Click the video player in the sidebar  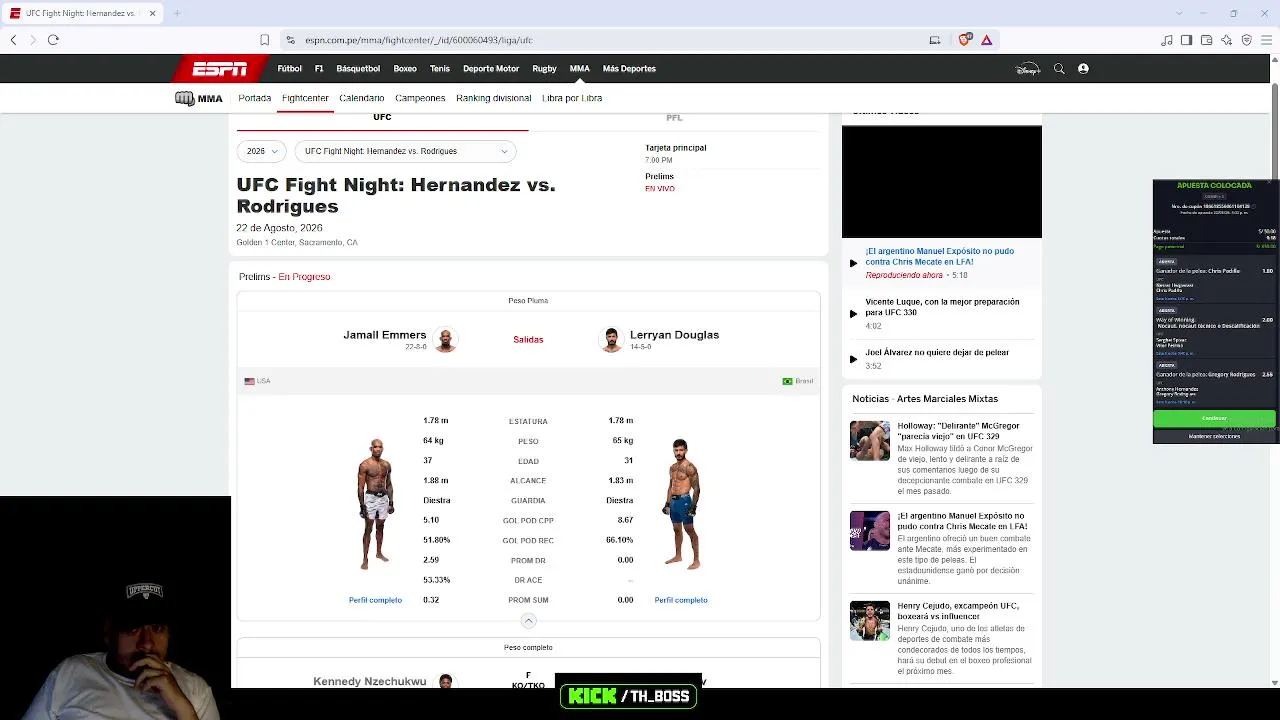tap(942, 182)
